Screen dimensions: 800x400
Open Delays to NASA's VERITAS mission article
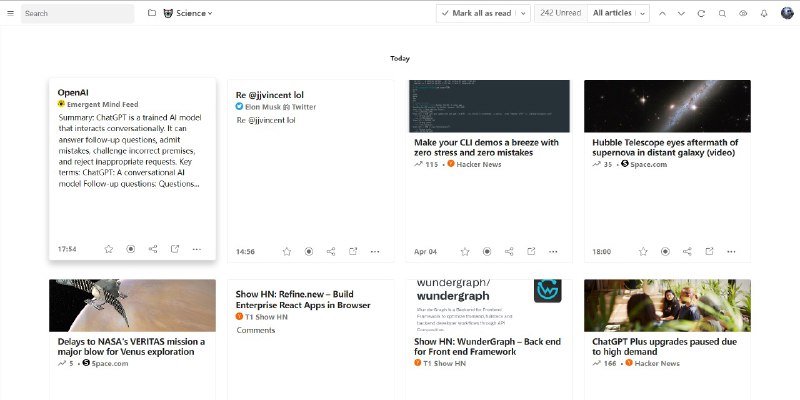(131, 346)
